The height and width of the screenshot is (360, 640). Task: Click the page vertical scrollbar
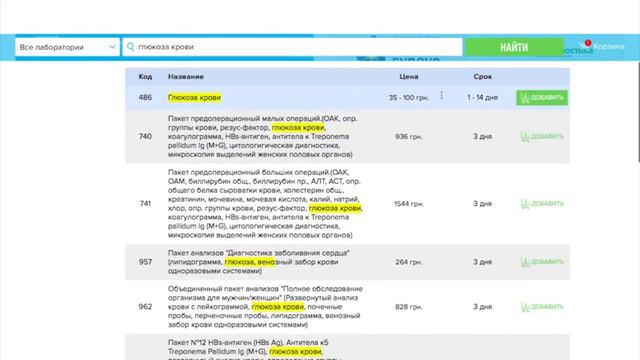tap(638, 112)
